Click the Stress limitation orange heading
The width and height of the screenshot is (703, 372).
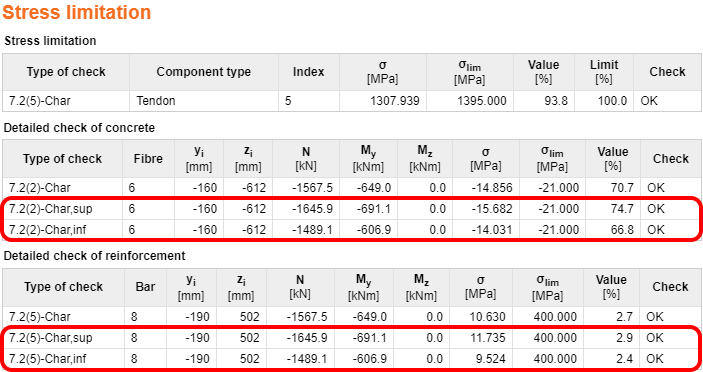[x=77, y=12]
